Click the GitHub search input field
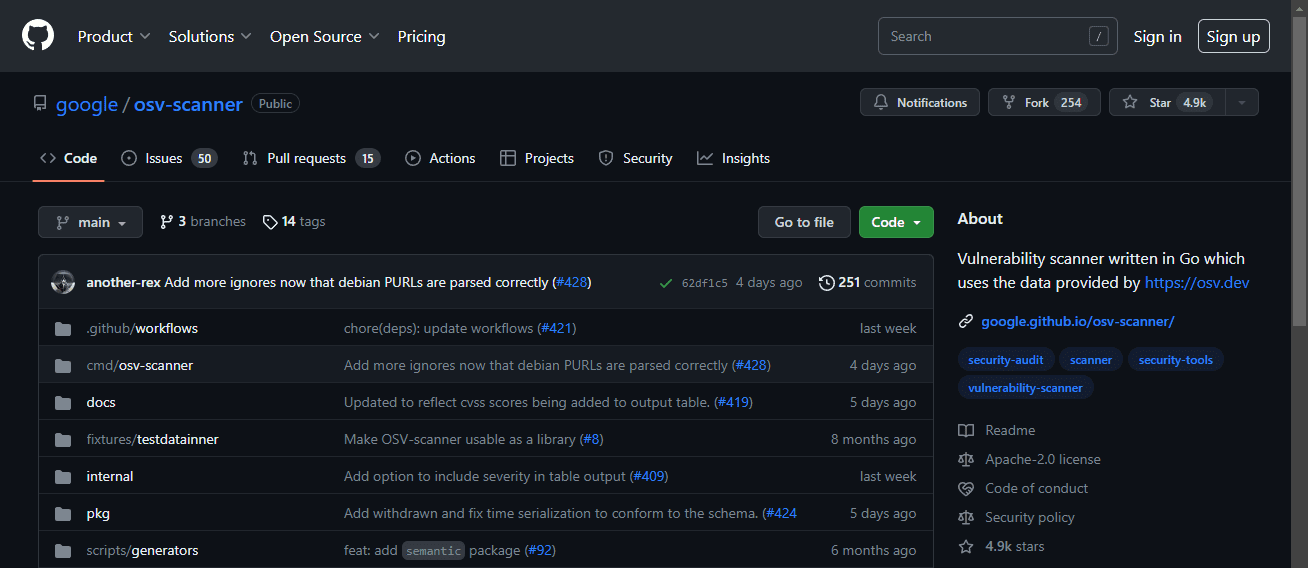The width and height of the screenshot is (1308, 568). pos(985,36)
